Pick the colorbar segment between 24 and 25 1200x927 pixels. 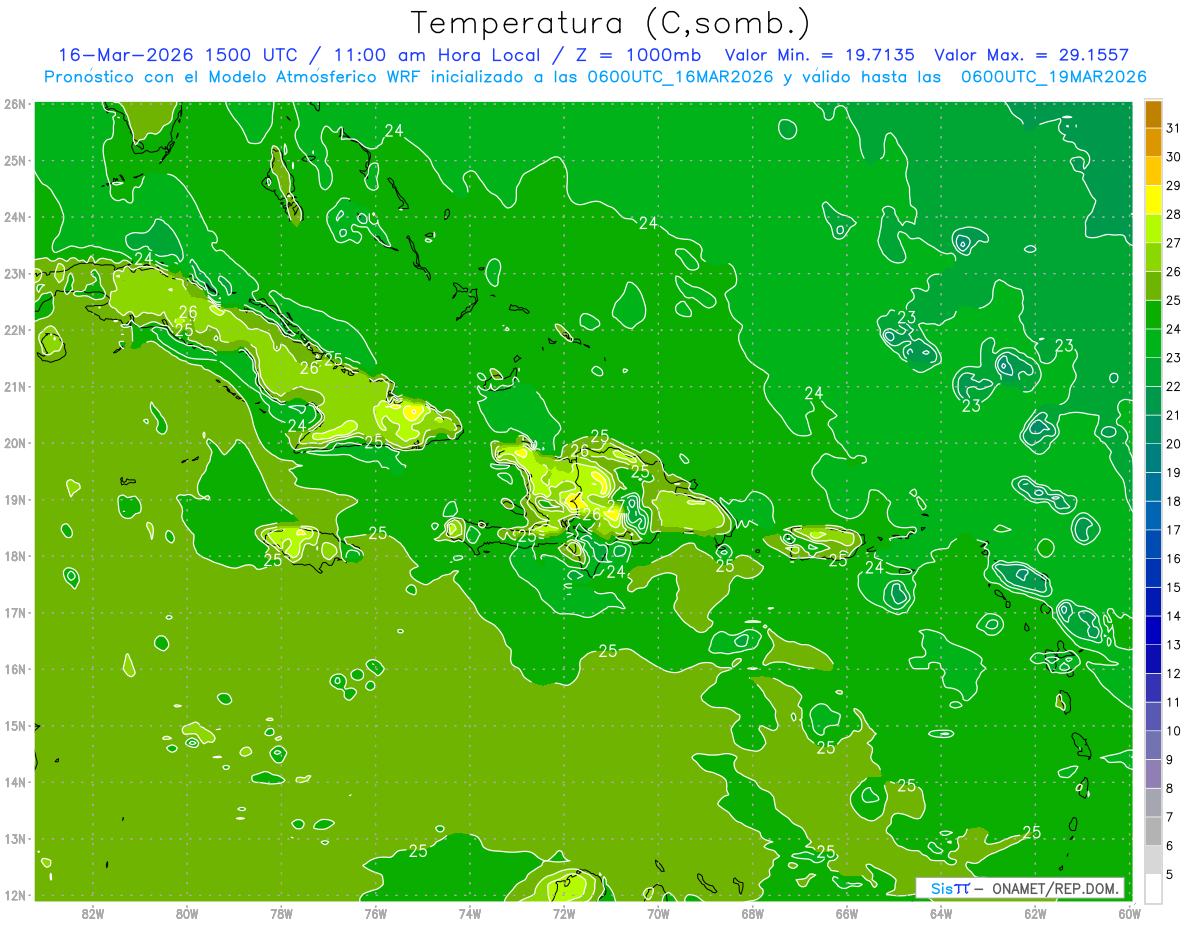[x=1153, y=315]
